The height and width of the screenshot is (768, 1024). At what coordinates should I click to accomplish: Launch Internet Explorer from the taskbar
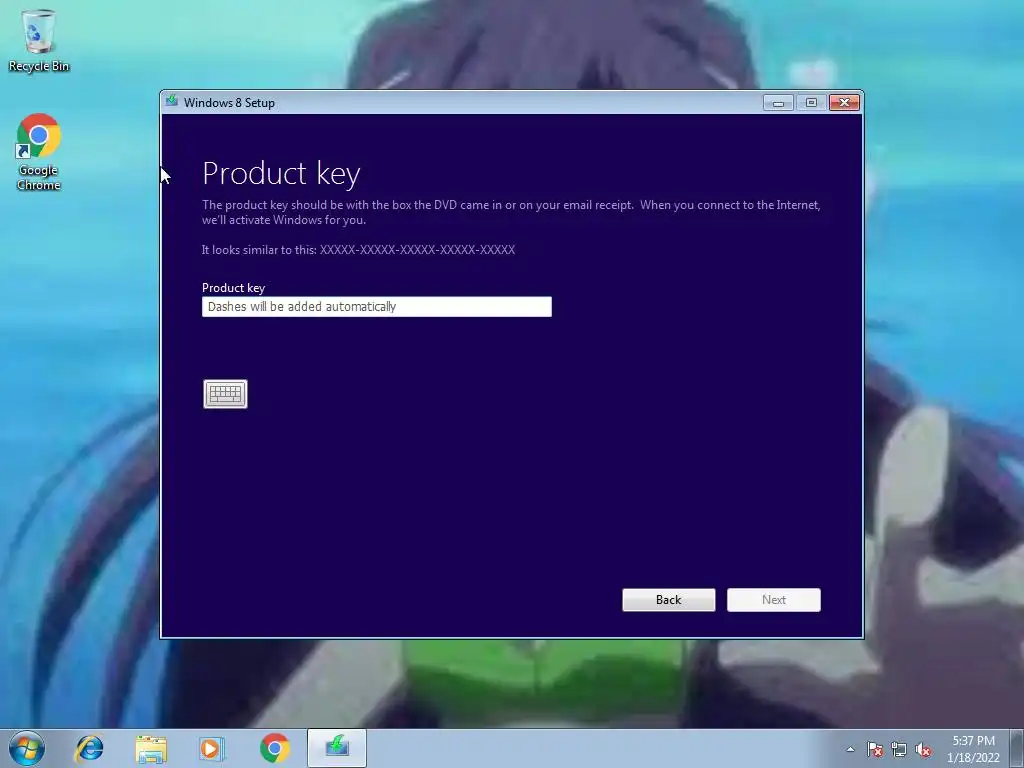89,748
